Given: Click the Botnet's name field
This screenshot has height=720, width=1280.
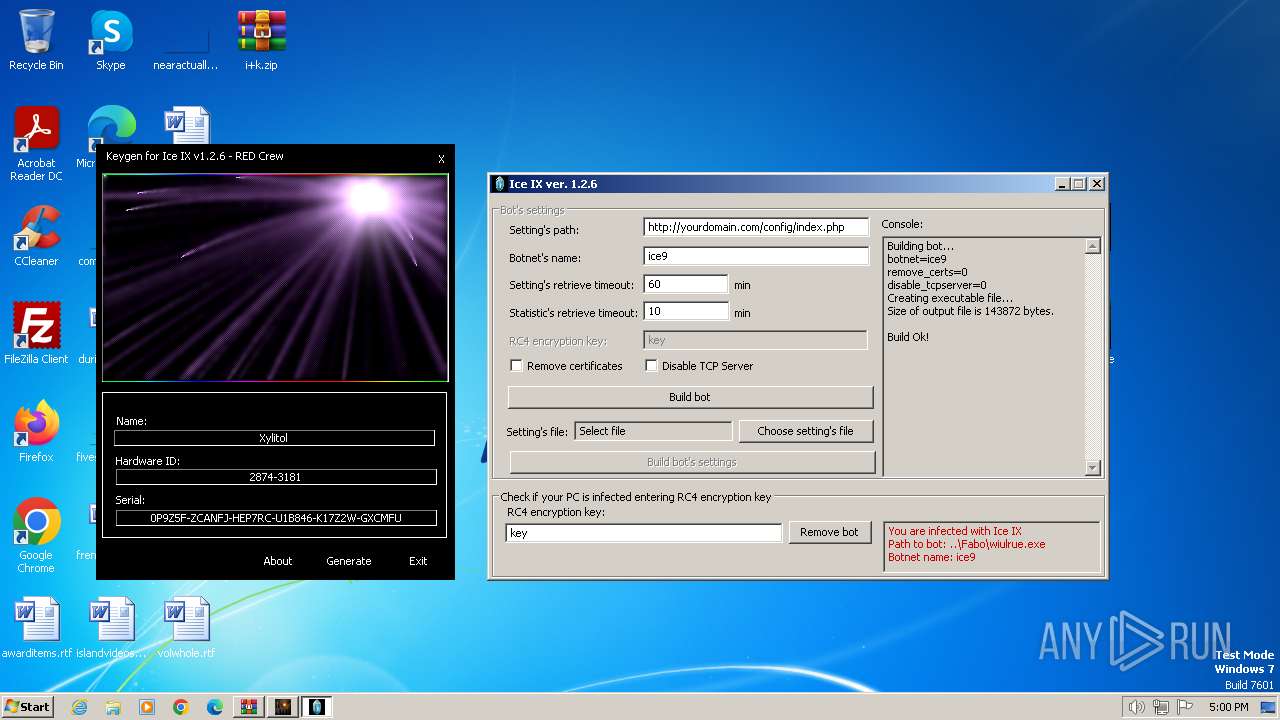Looking at the screenshot, I should coord(756,257).
